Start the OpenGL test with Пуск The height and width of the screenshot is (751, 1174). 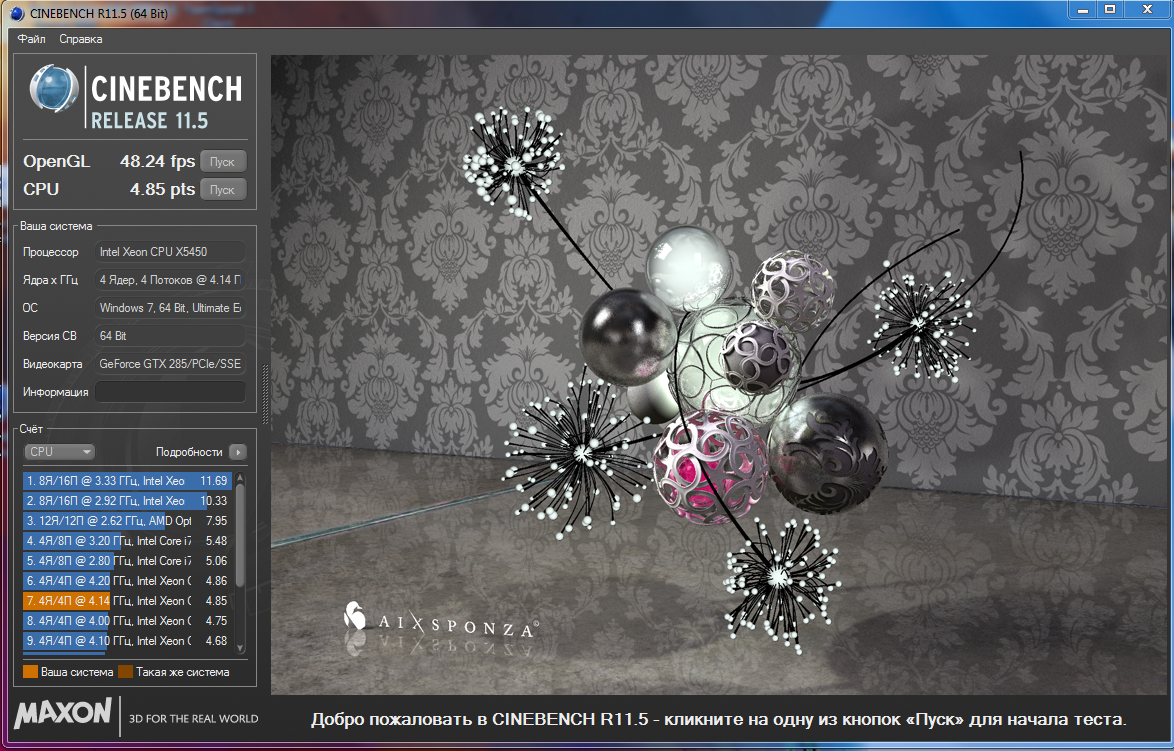222,162
